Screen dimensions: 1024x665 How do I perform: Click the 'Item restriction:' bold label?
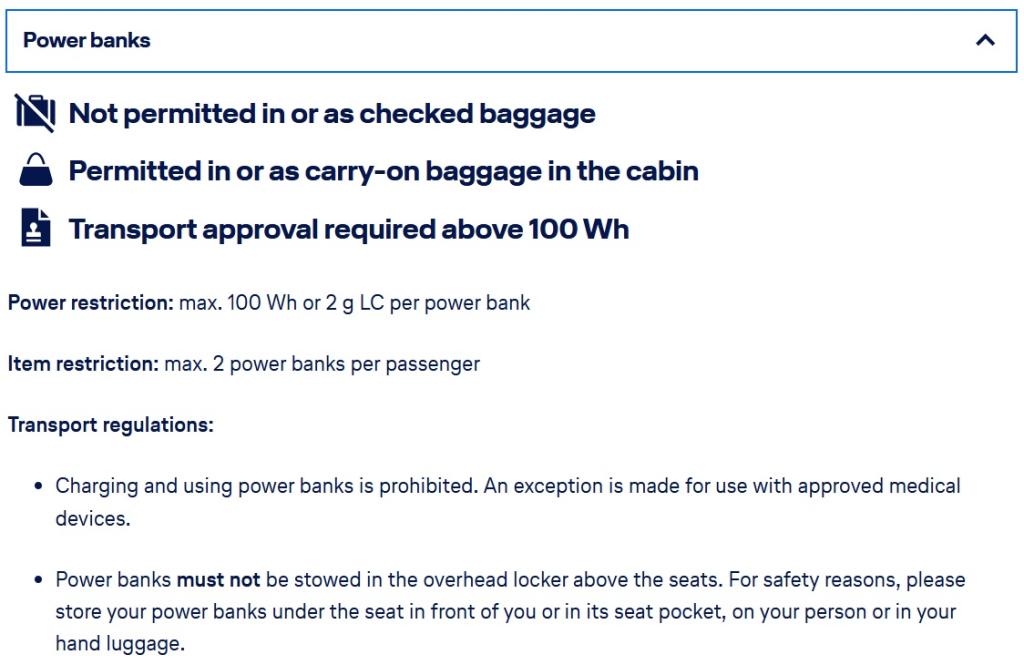coord(83,364)
